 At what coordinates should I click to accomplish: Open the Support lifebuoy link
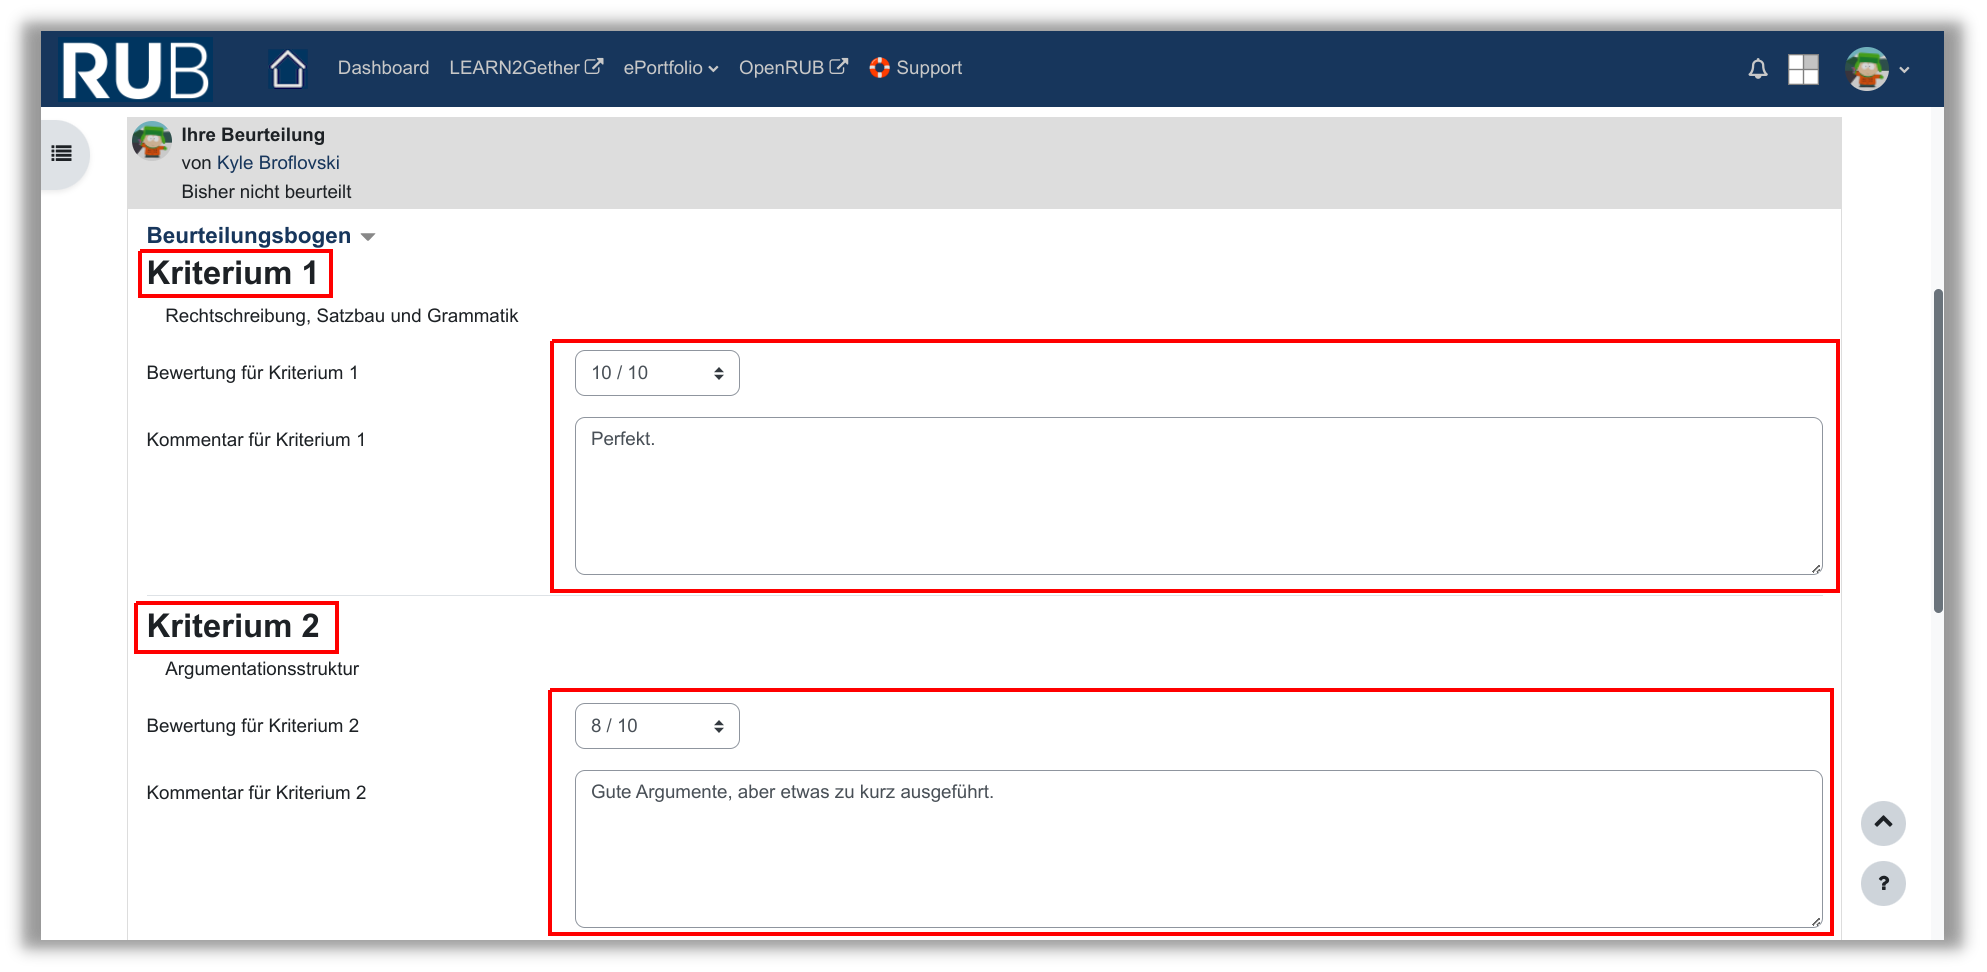click(x=915, y=68)
